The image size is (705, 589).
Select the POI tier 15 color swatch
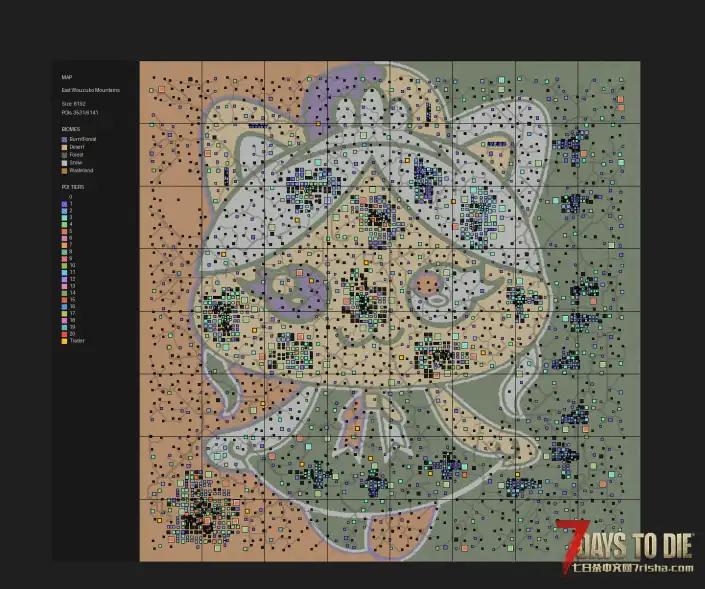click(64, 300)
